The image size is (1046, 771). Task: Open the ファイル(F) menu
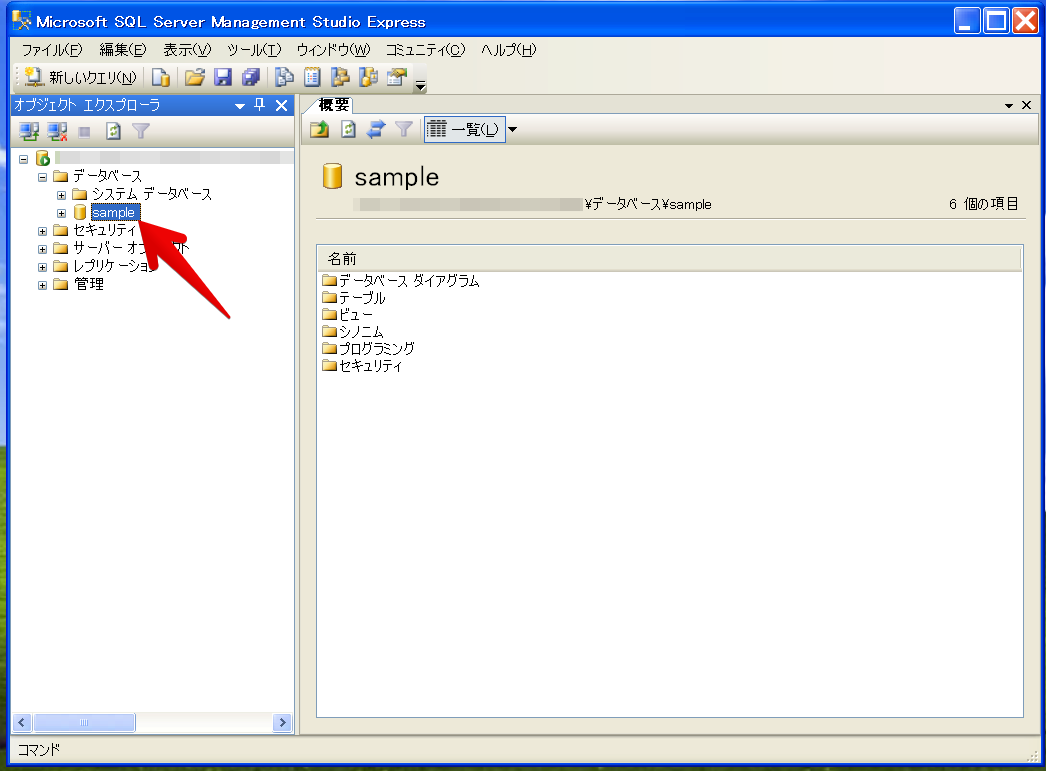pos(52,50)
